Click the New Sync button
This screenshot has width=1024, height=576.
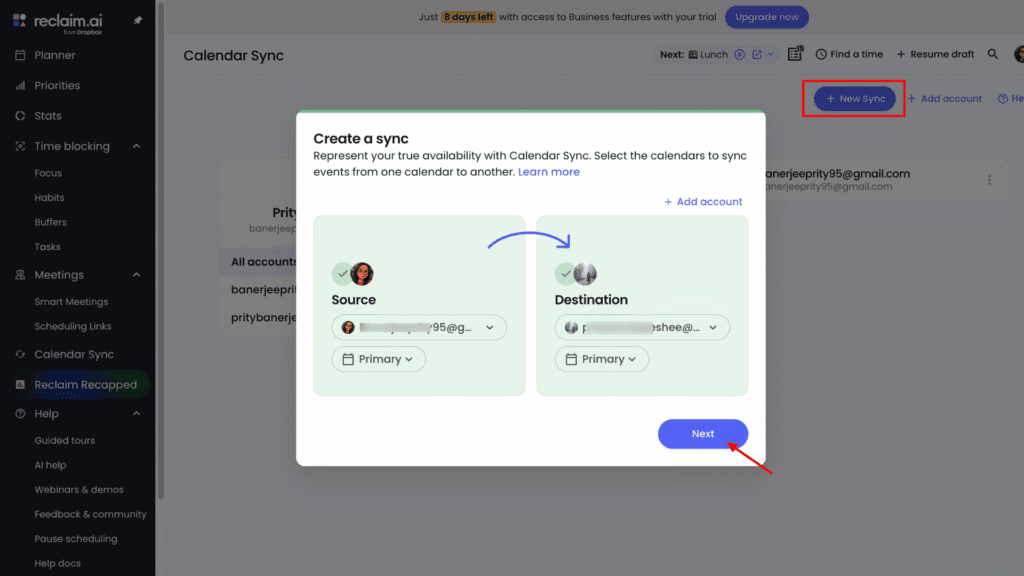[853, 98]
